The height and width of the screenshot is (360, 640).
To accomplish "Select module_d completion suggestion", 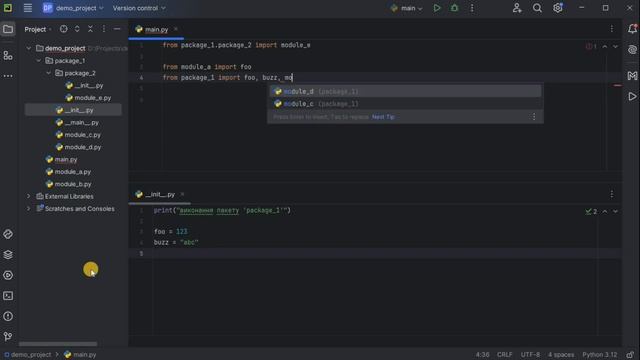I will [x=405, y=91].
